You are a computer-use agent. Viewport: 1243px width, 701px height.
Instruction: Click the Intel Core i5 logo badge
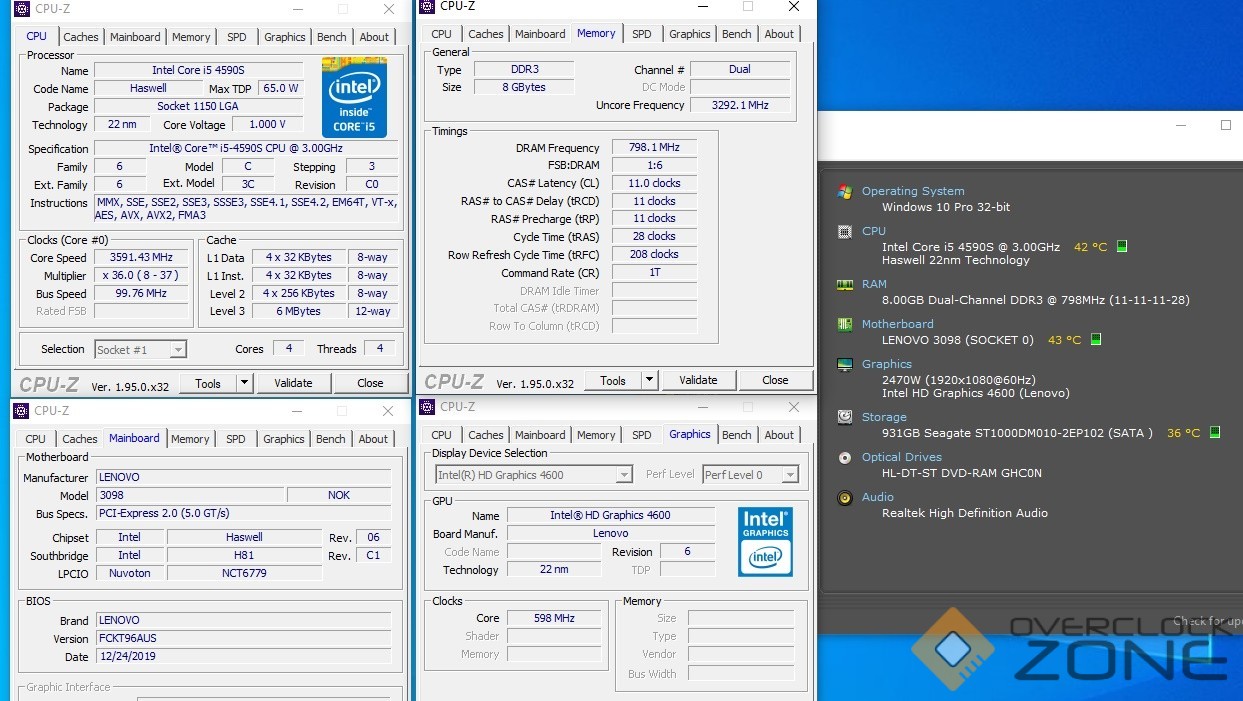tap(354, 97)
